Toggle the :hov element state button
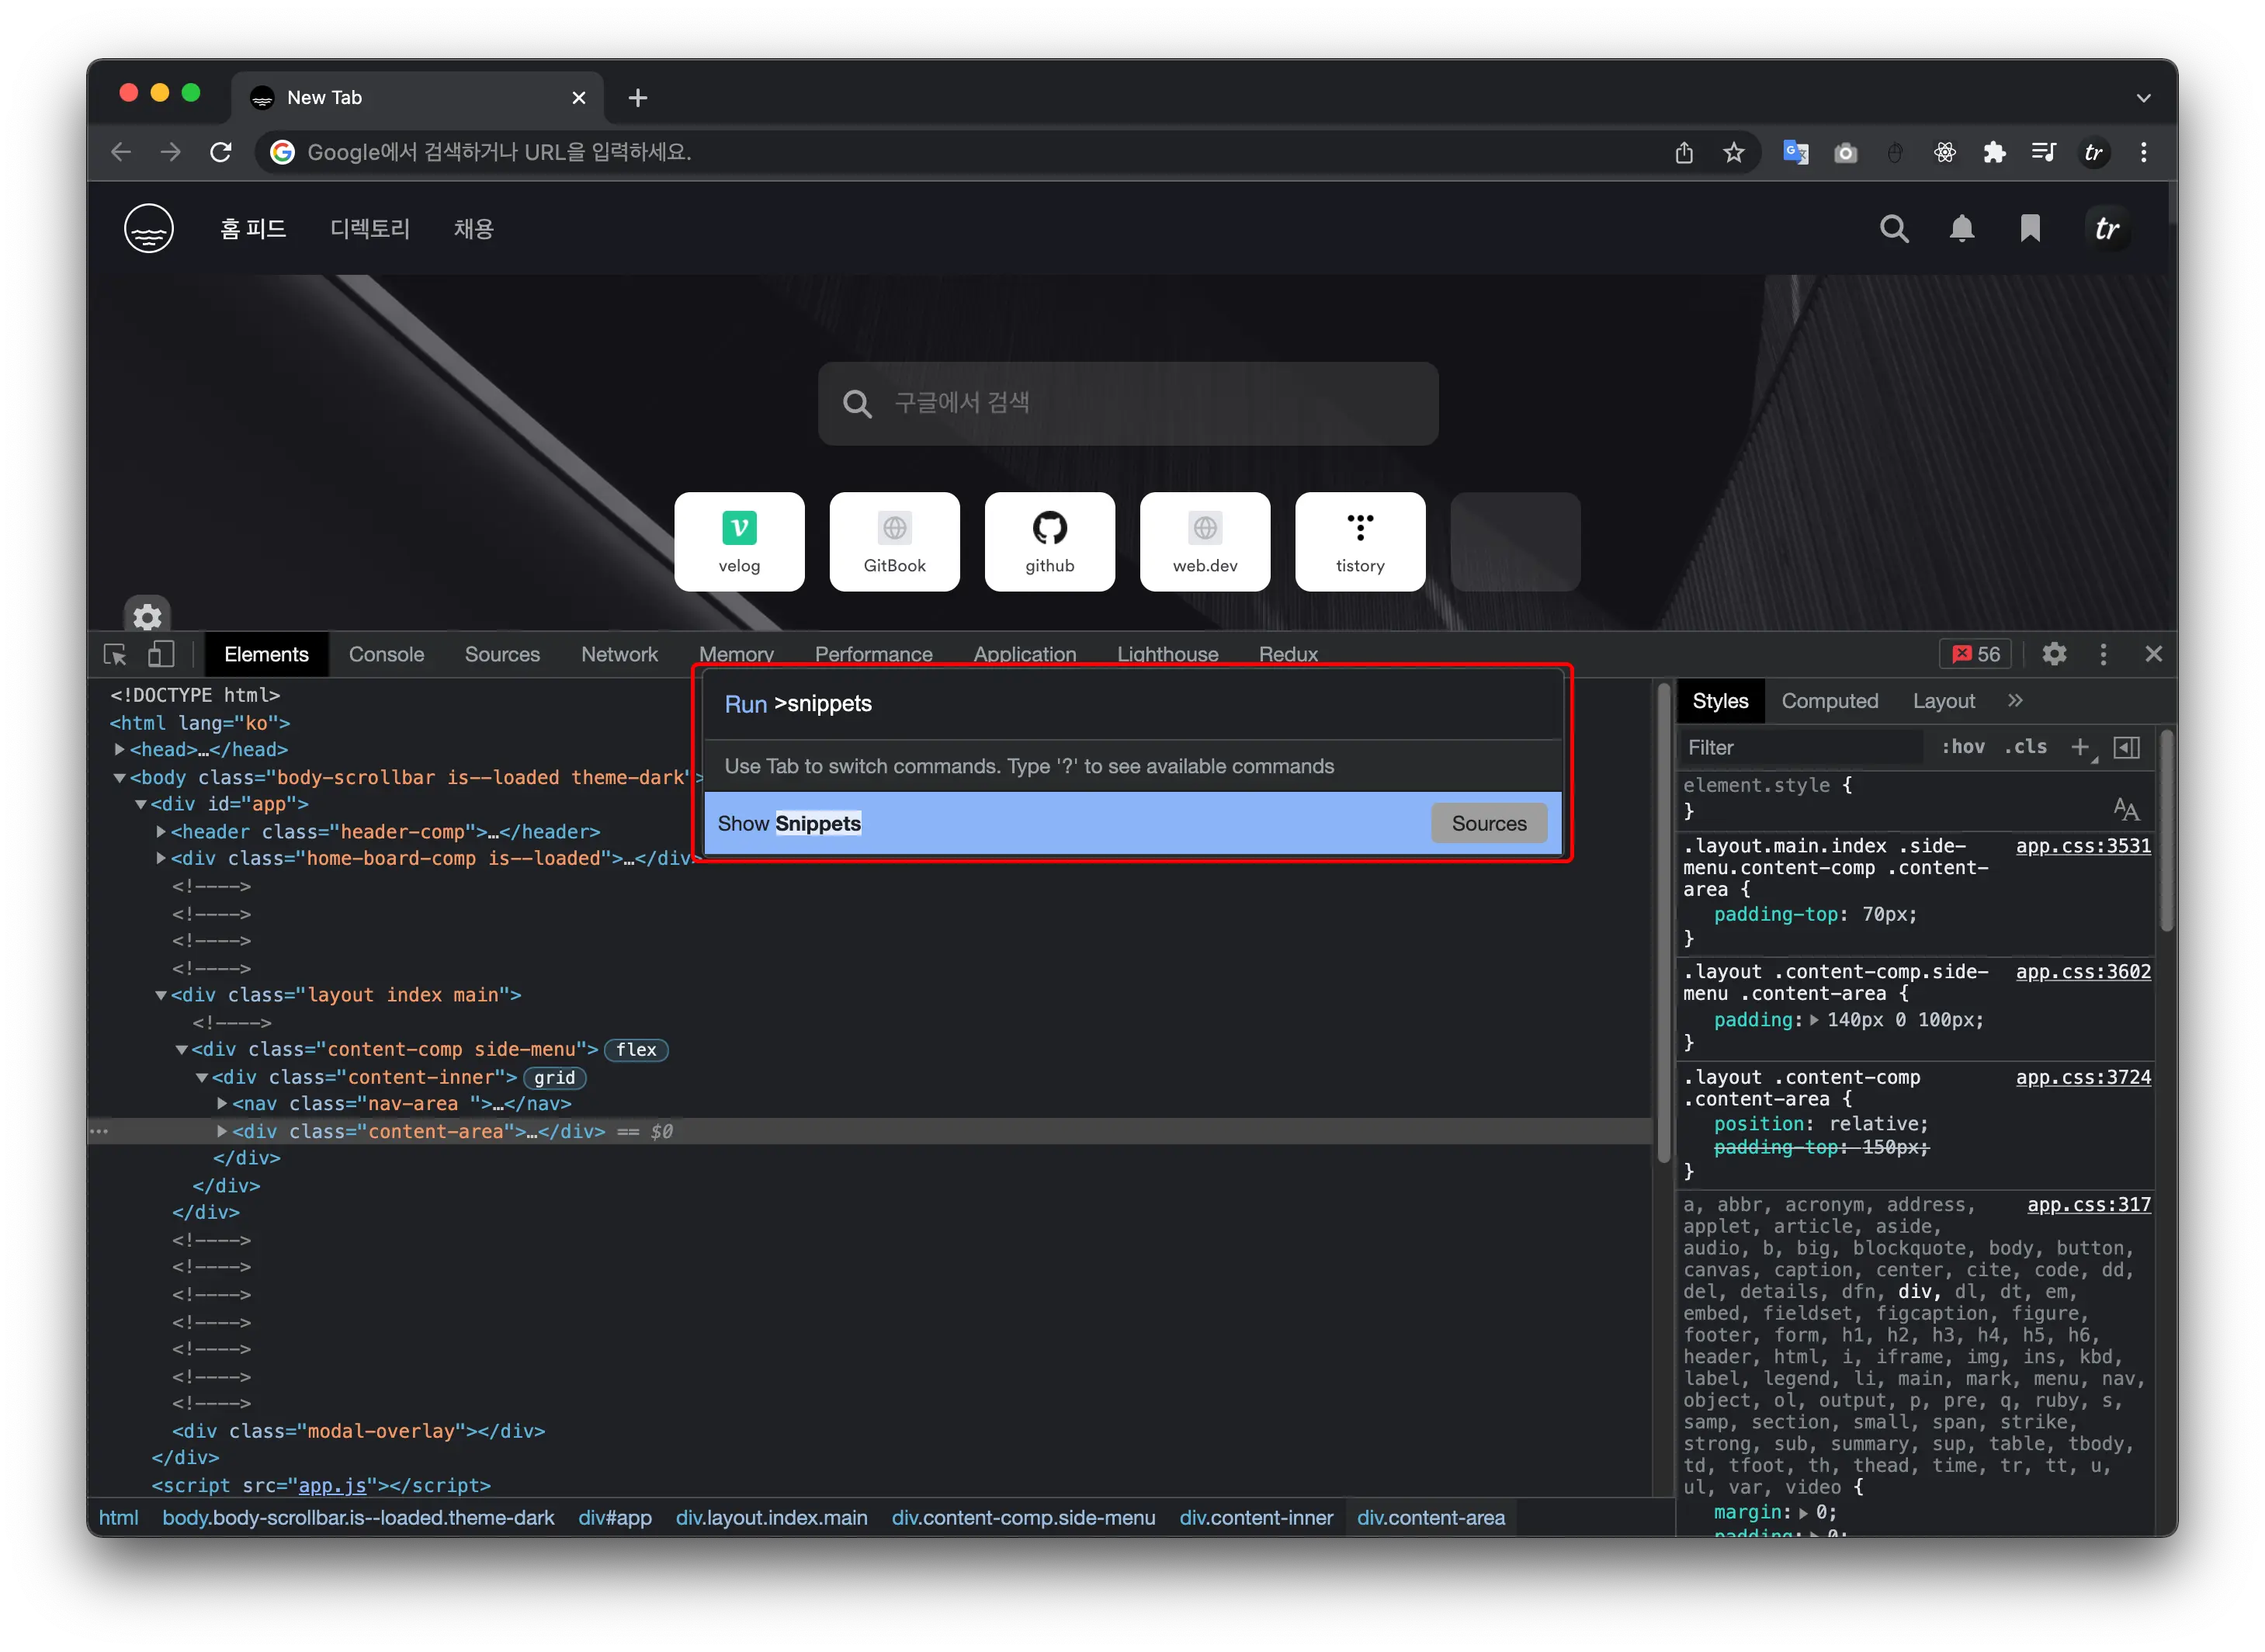This screenshot has height=1652, width=2265. [x=1963, y=747]
